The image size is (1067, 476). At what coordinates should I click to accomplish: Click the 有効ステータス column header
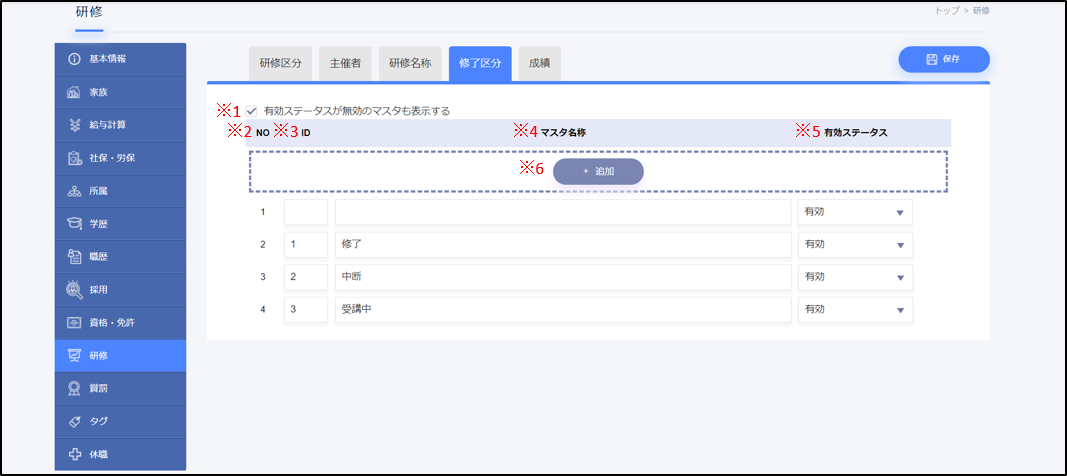pyautogui.click(x=855, y=133)
